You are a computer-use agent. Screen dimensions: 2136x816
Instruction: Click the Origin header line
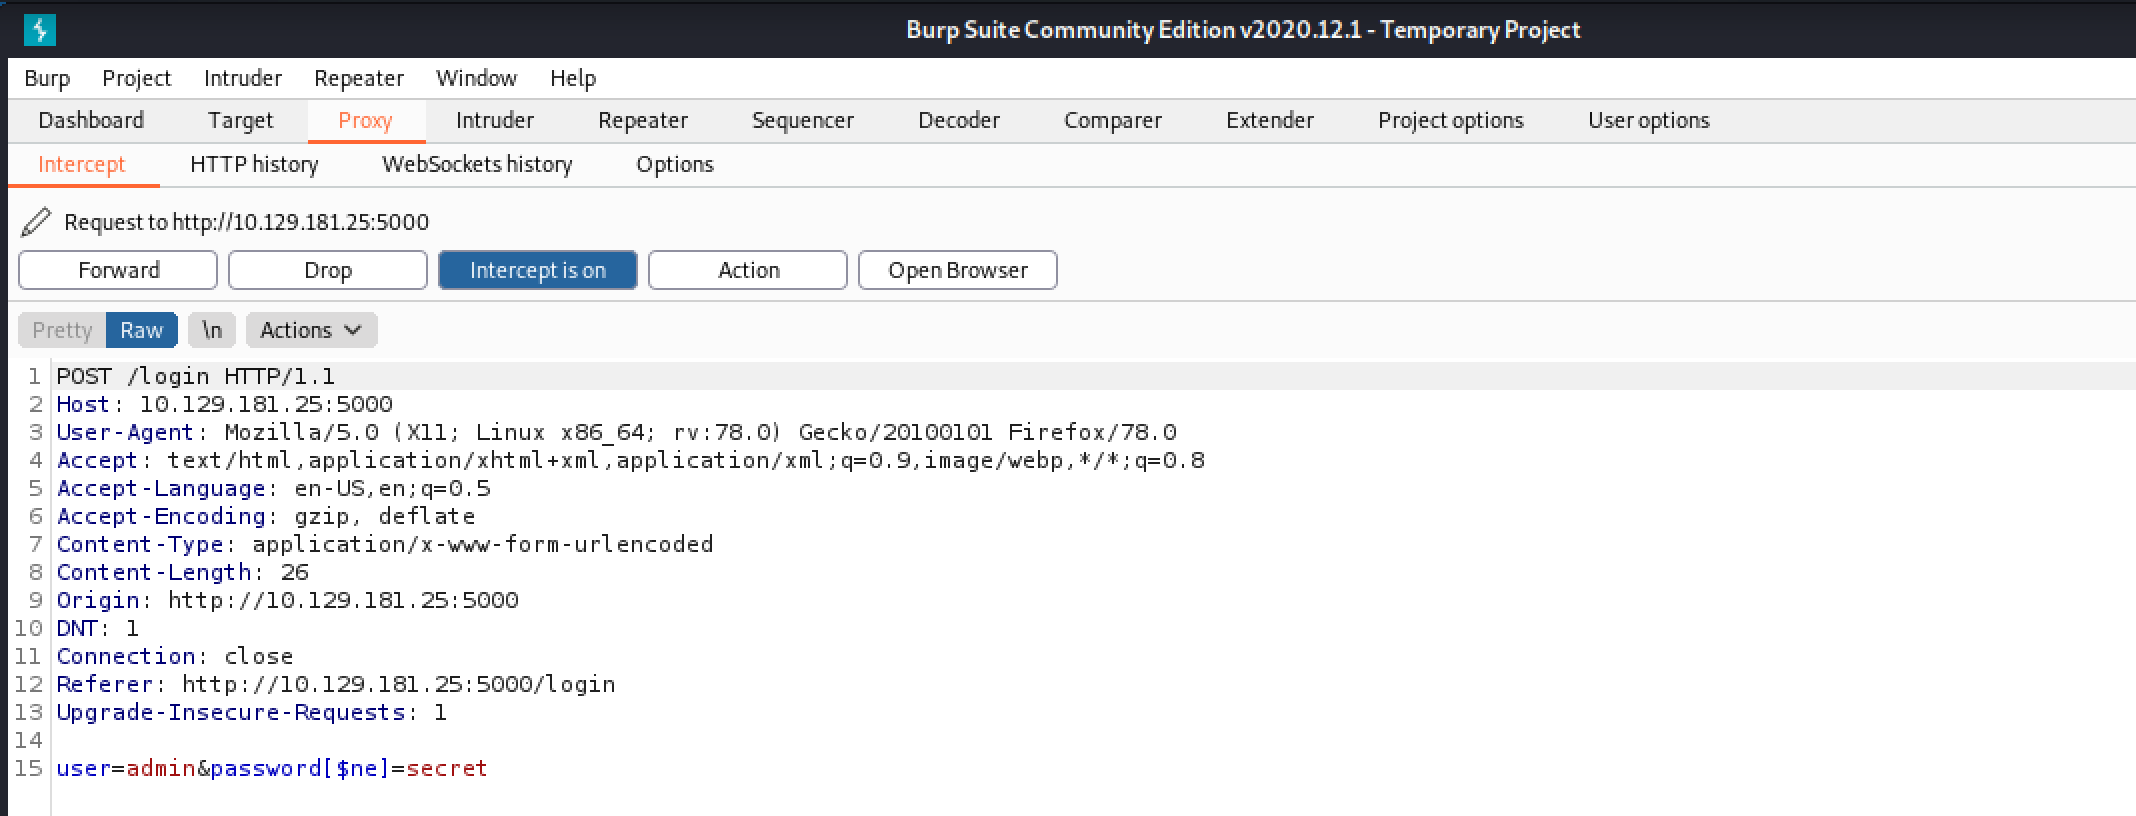coord(288,600)
